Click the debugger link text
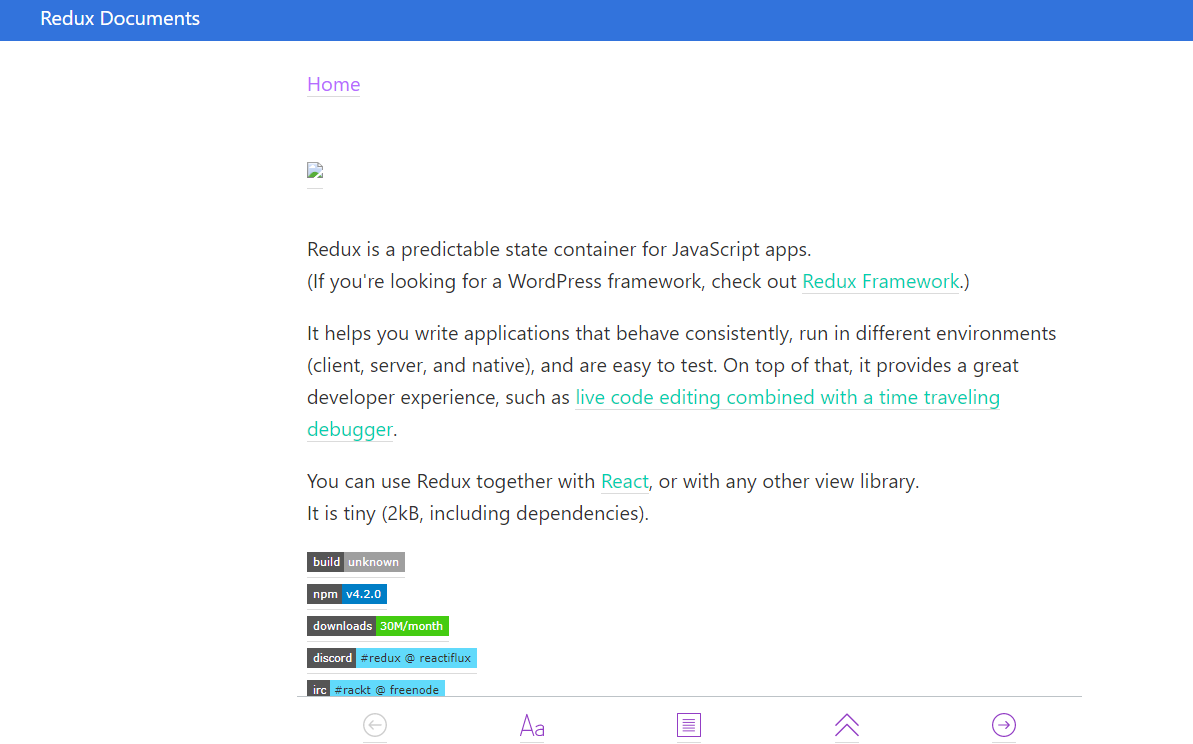 pos(350,429)
